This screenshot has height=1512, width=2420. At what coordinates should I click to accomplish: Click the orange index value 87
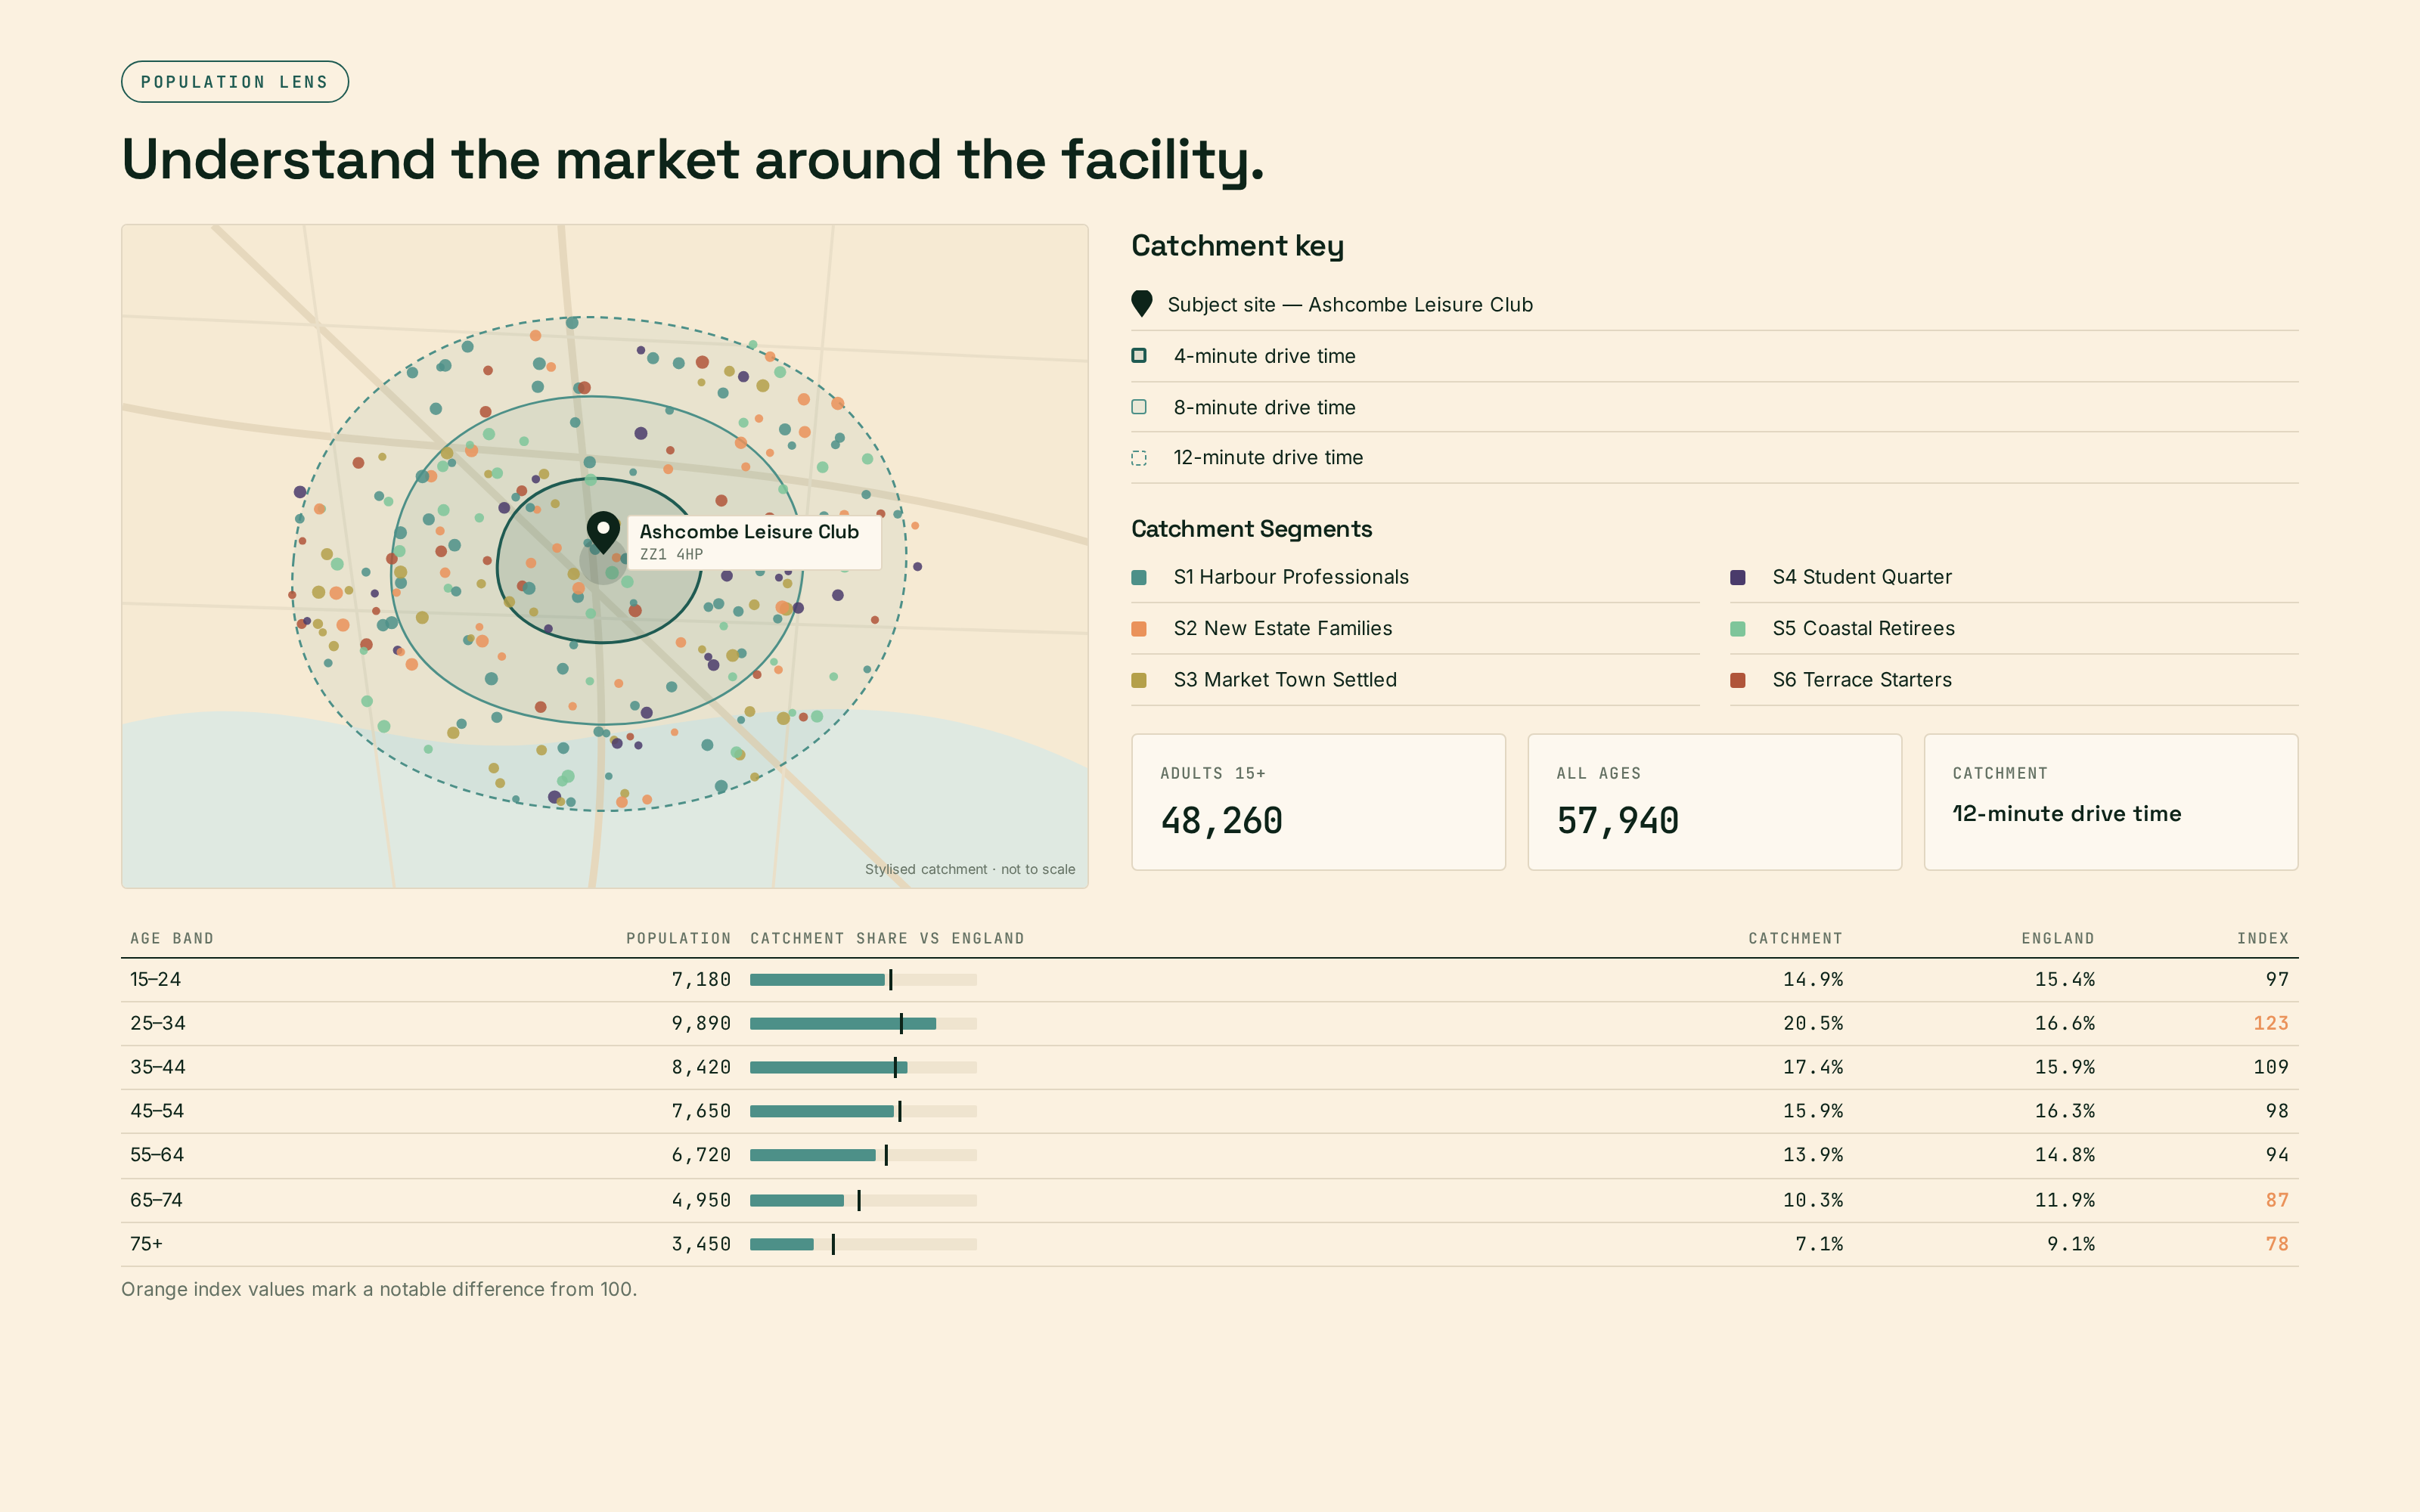coord(2277,1200)
